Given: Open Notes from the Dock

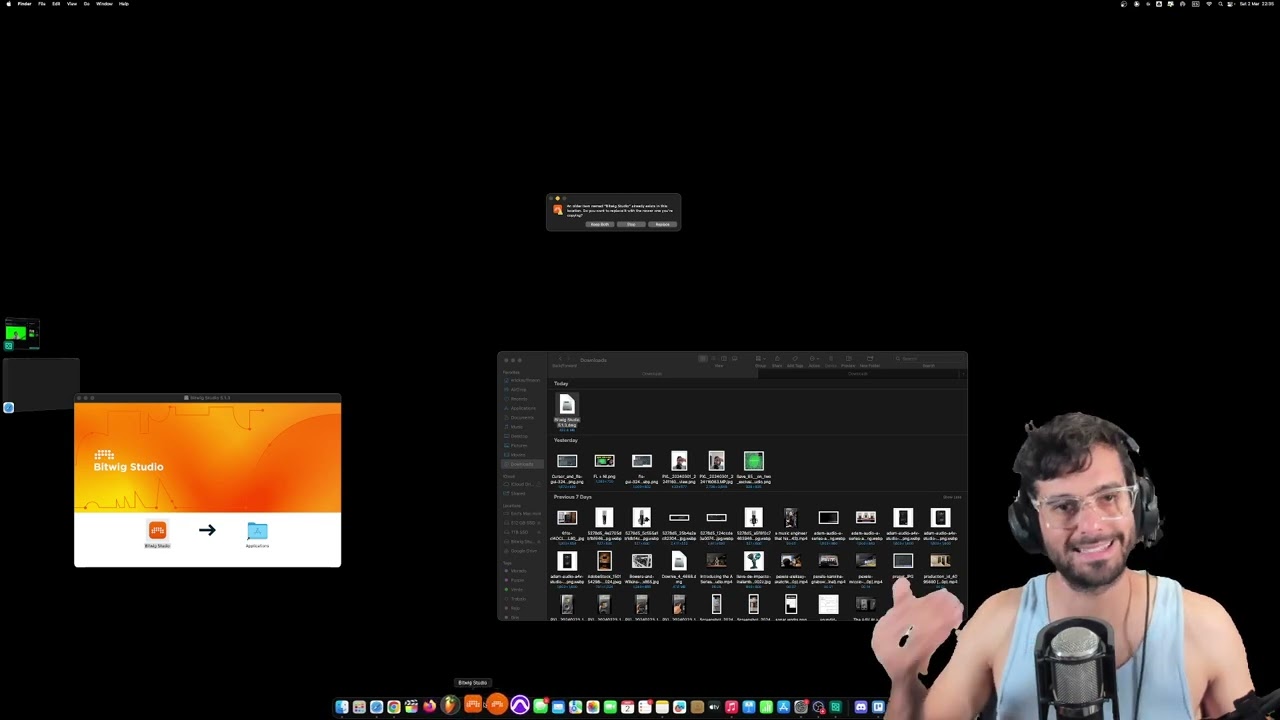Looking at the screenshot, I should point(662,707).
